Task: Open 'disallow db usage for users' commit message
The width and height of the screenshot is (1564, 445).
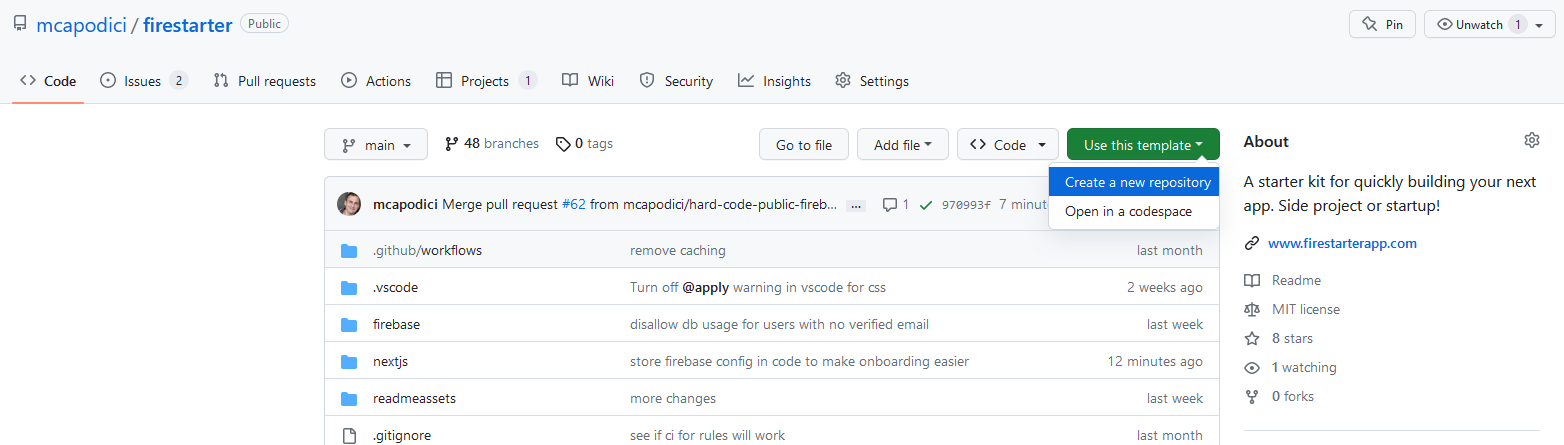Action: [x=779, y=324]
